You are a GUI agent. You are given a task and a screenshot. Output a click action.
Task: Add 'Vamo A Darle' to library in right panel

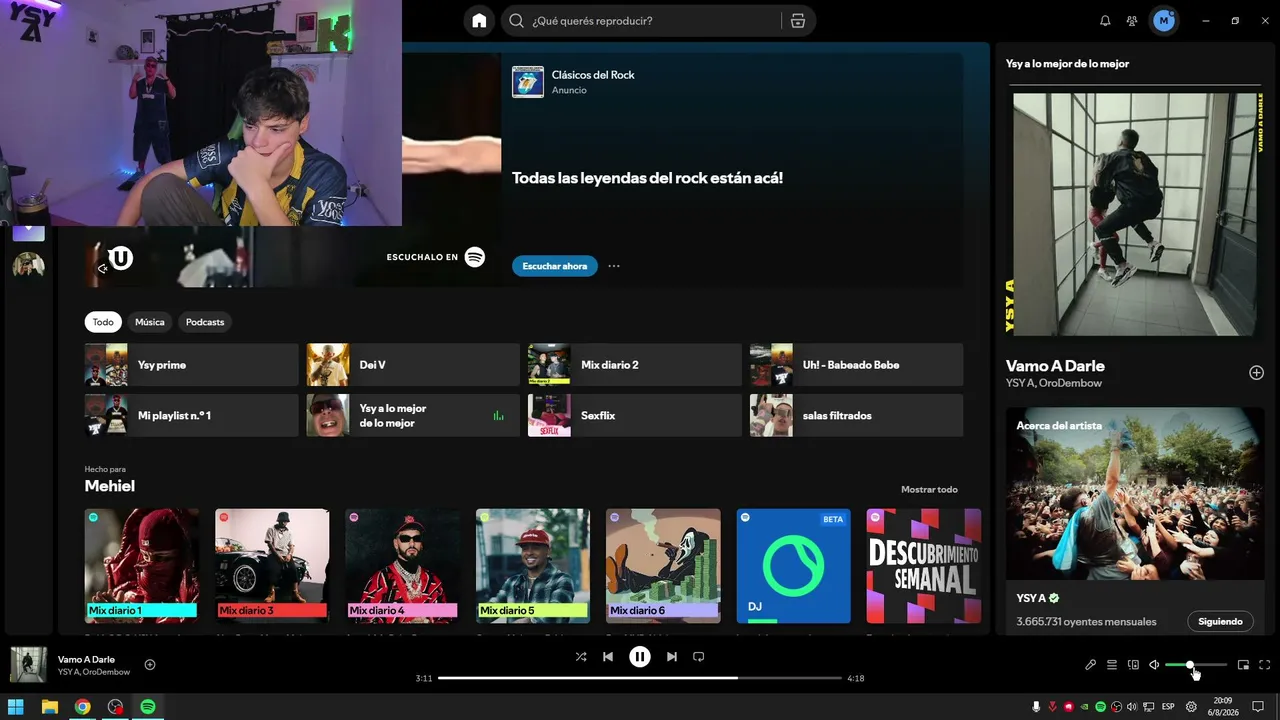[x=1256, y=373]
